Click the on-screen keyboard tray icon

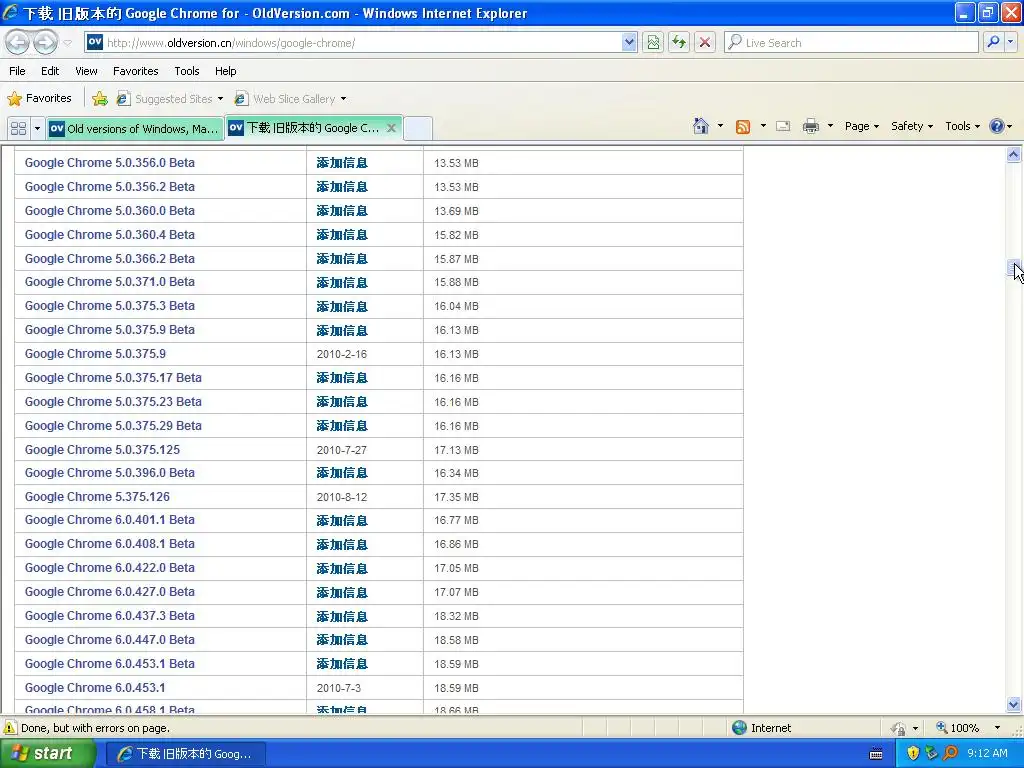[x=876, y=754]
